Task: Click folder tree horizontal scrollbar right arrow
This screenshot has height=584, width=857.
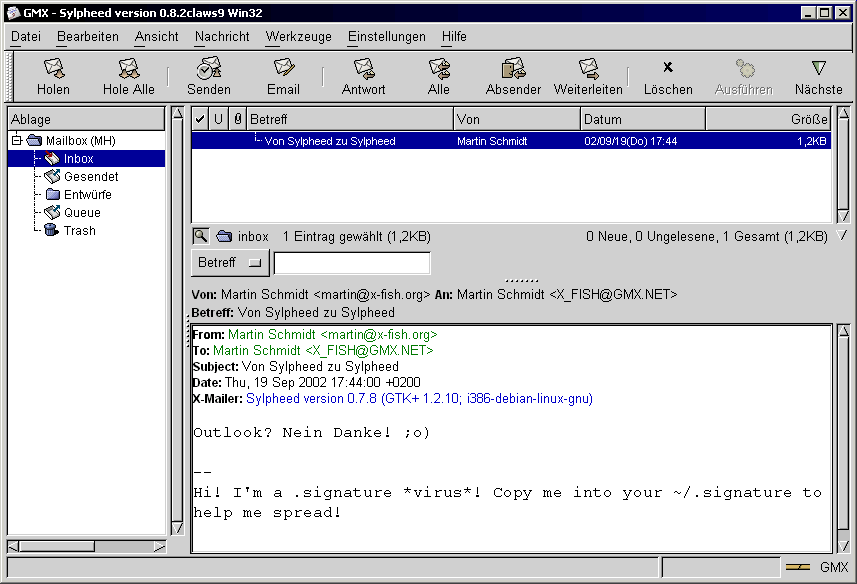Action: (x=160, y=546)
